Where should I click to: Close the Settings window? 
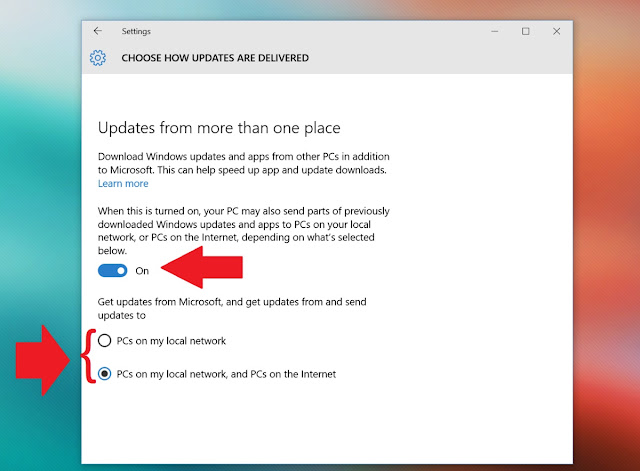(556, 31)
